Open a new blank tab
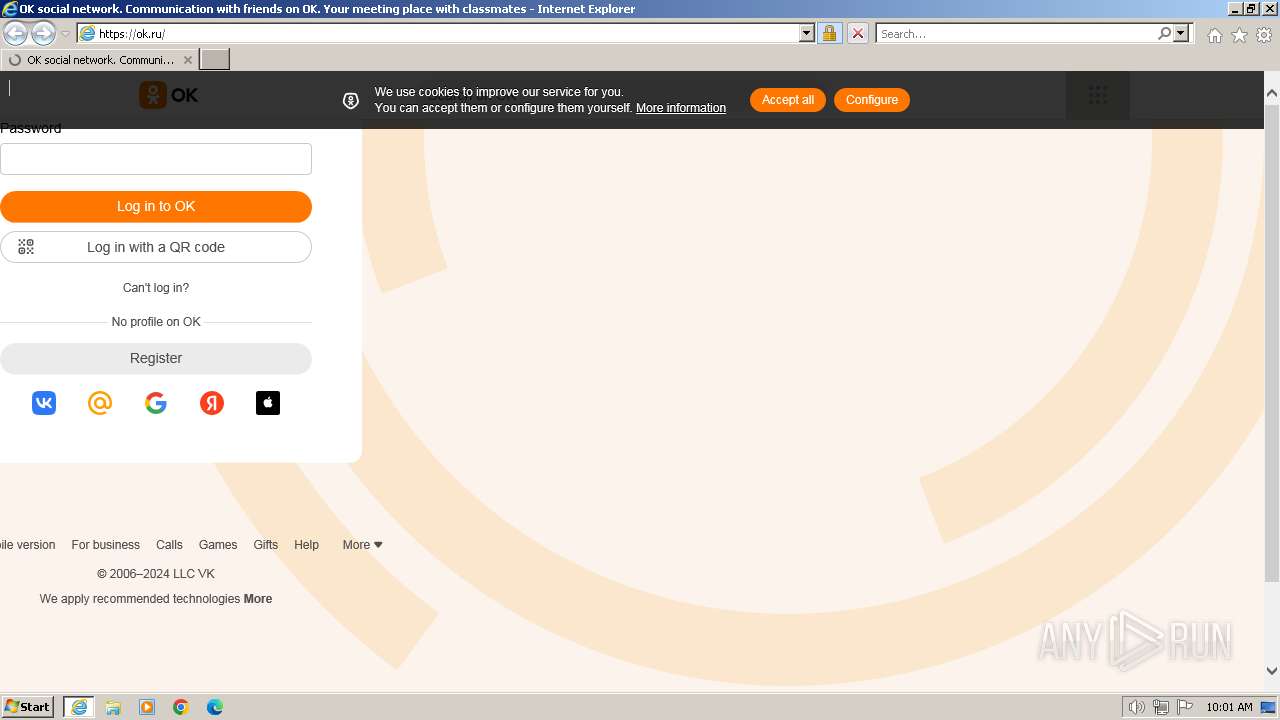Viewport: 1280px width, 720px height. pyautogui.click(x=215, y=60)
